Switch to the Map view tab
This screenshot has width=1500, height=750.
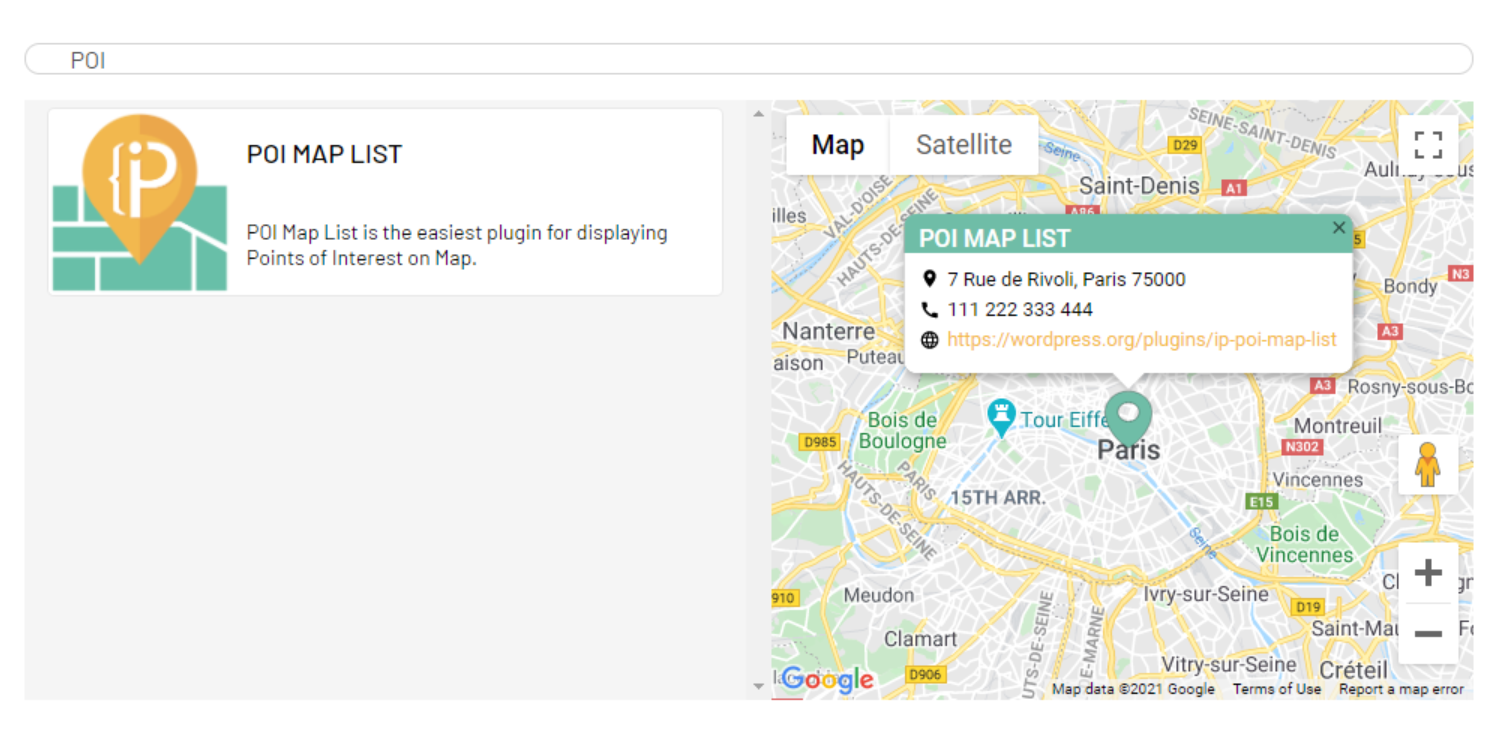838,145
